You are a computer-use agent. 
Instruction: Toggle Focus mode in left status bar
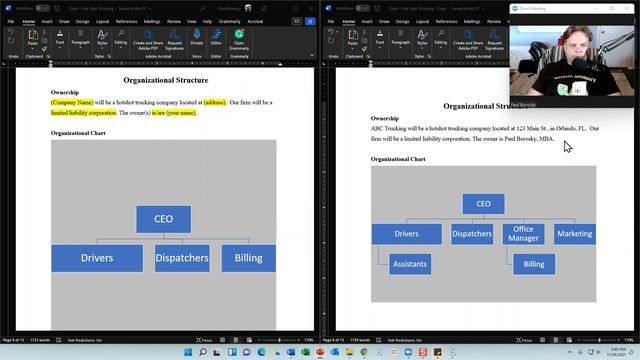(x=204, y=340)
